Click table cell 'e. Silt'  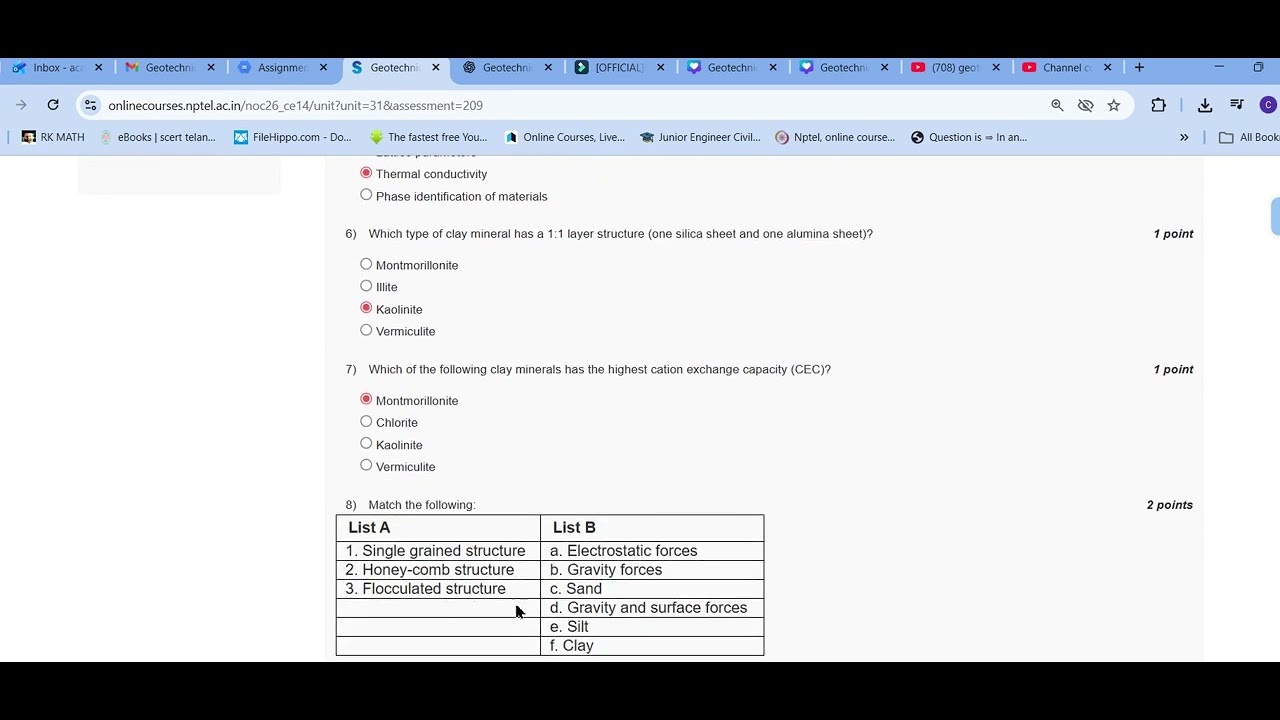click(652, 627)
